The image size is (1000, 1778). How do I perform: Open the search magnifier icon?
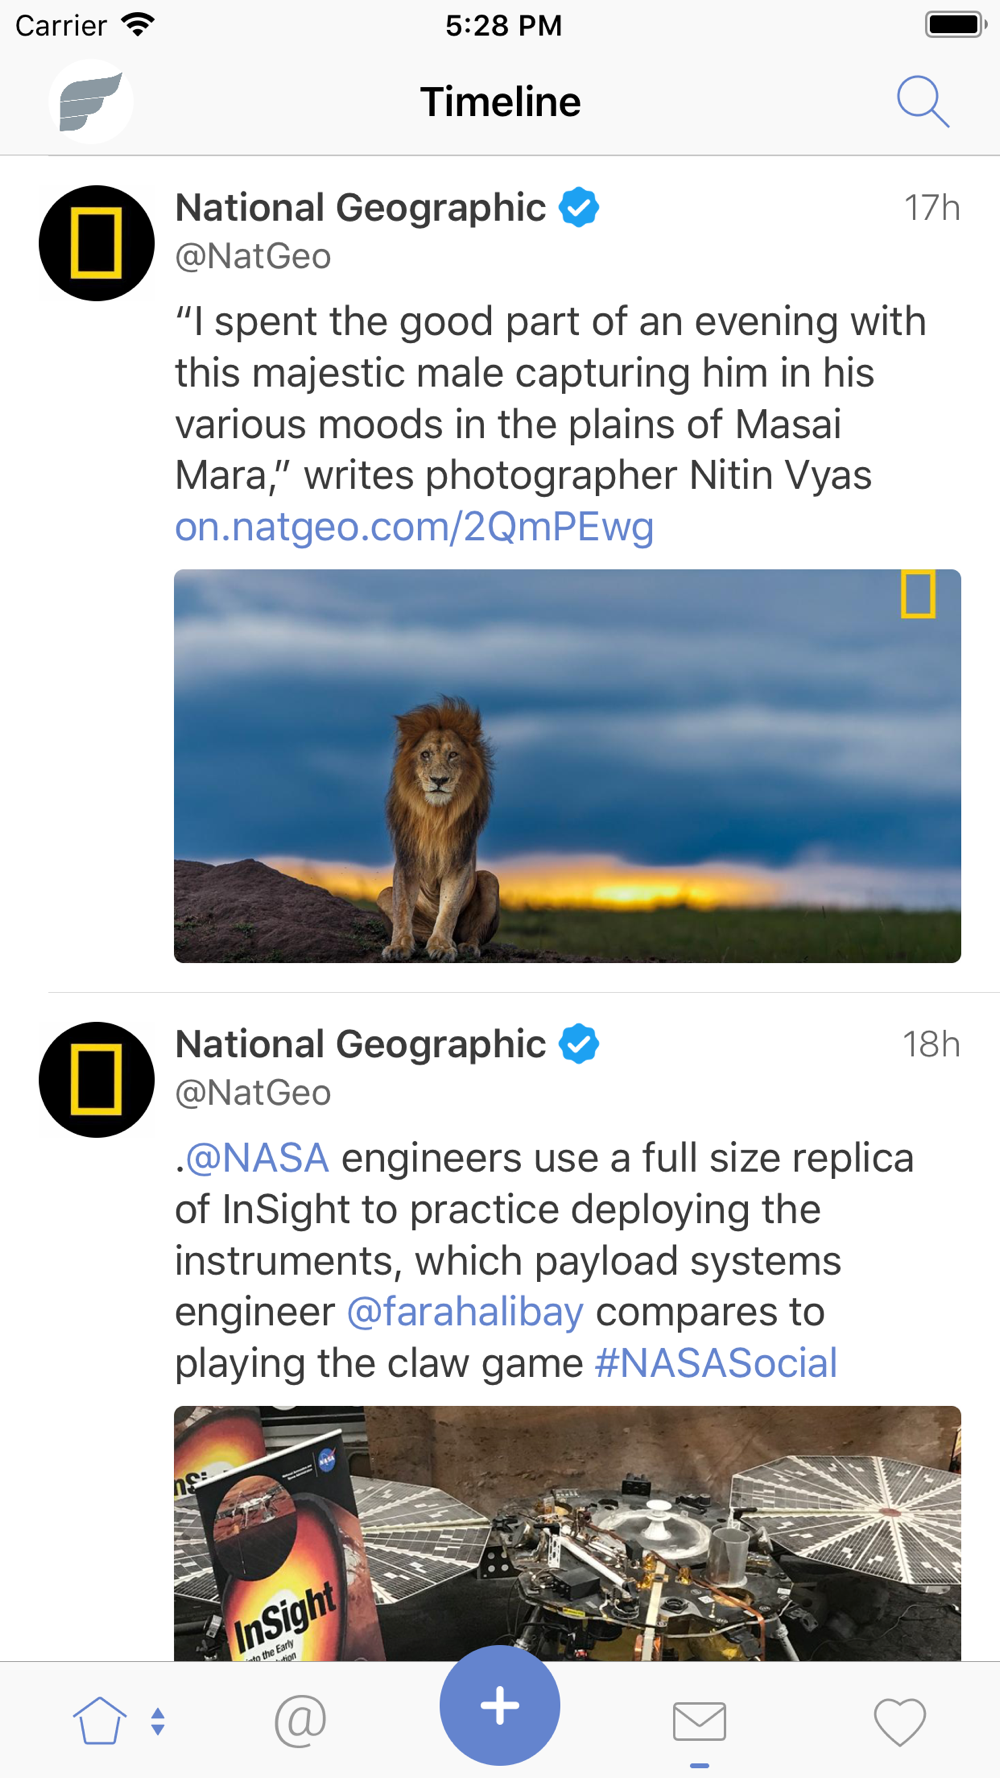(922, 101)
